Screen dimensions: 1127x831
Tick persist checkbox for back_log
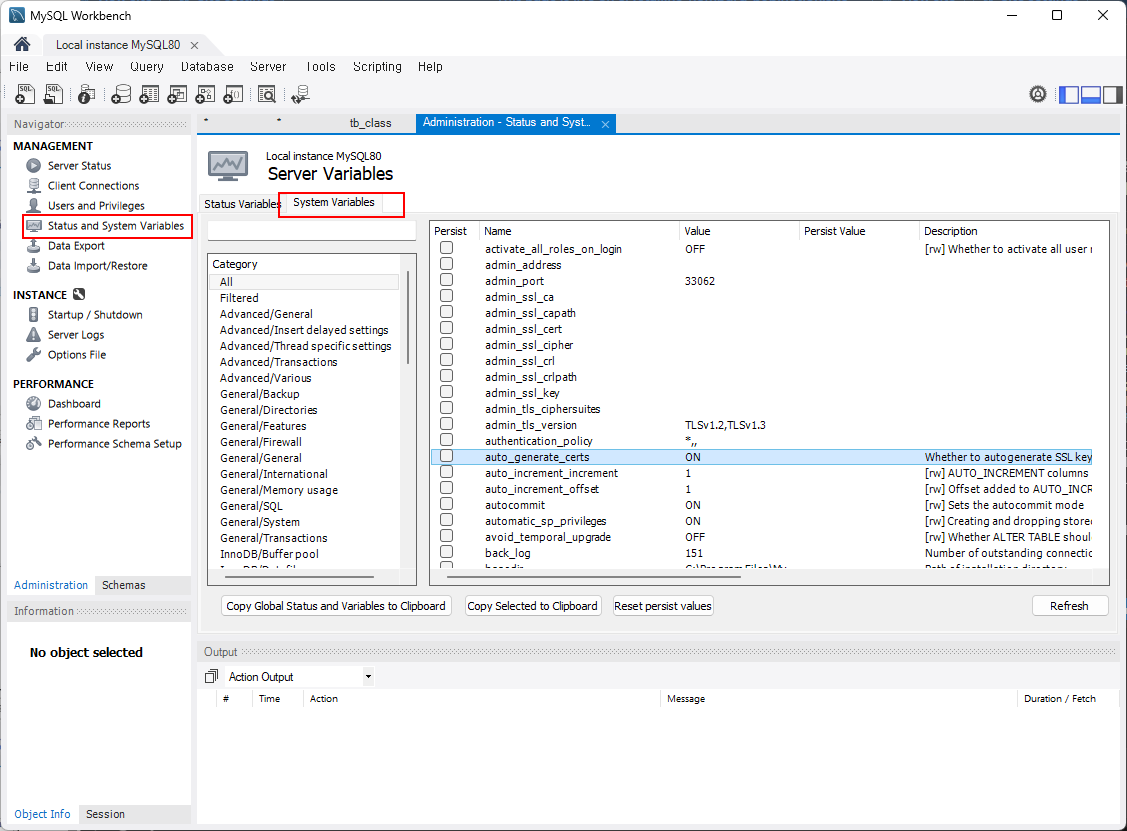point(446,552)
